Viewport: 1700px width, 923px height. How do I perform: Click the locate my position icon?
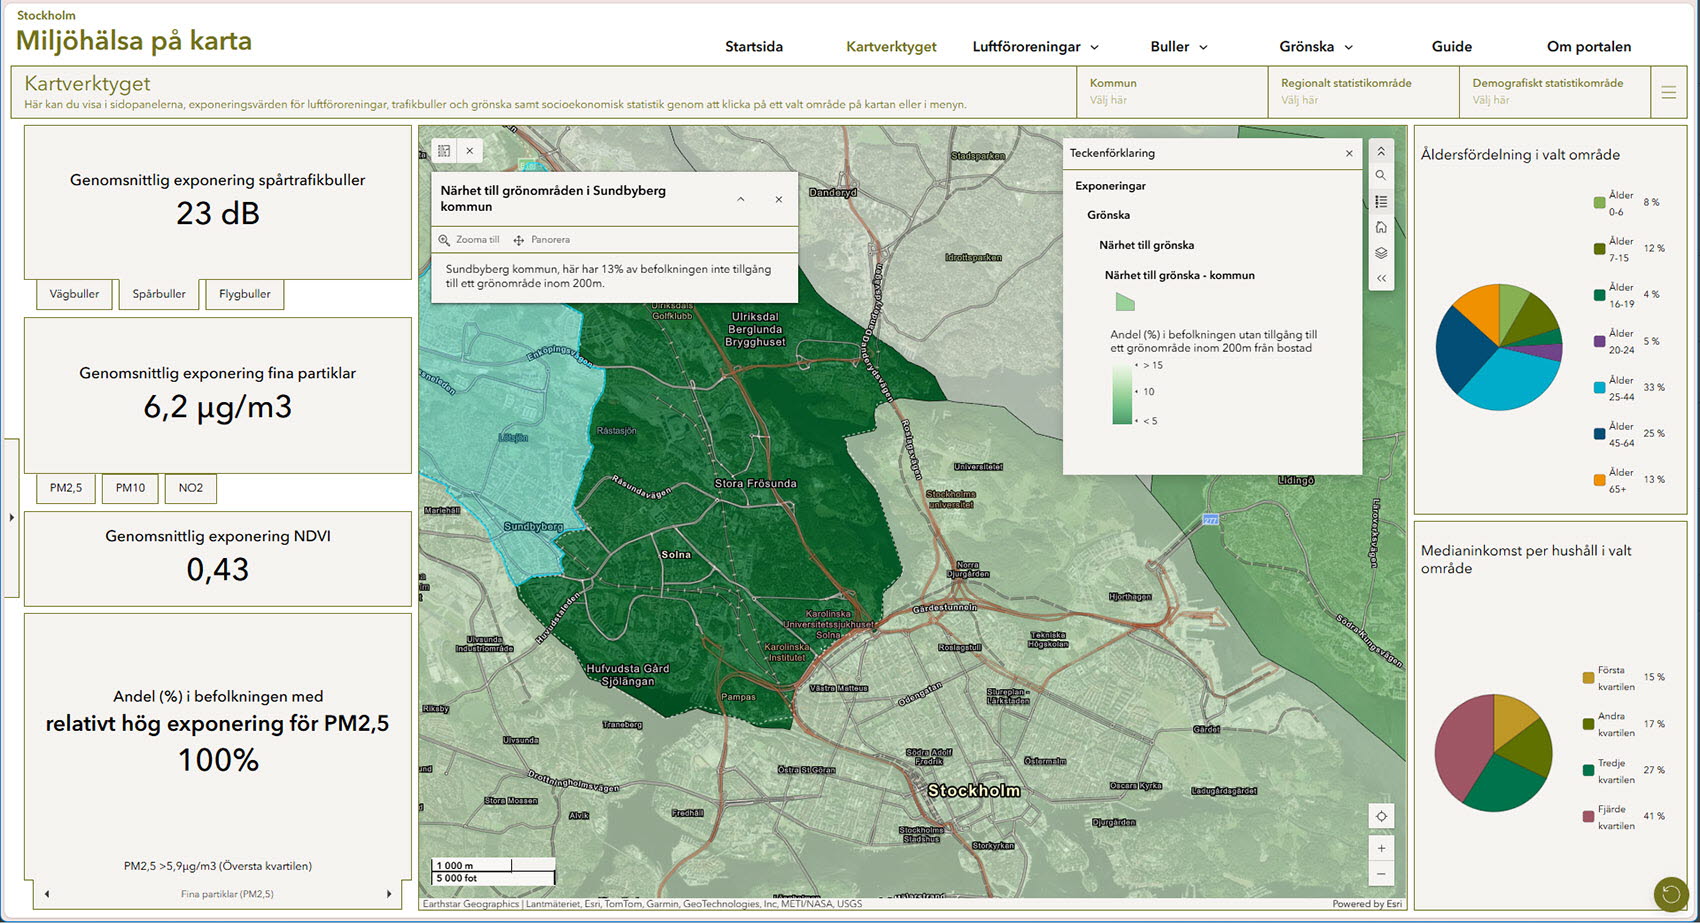pos(1381,816)
